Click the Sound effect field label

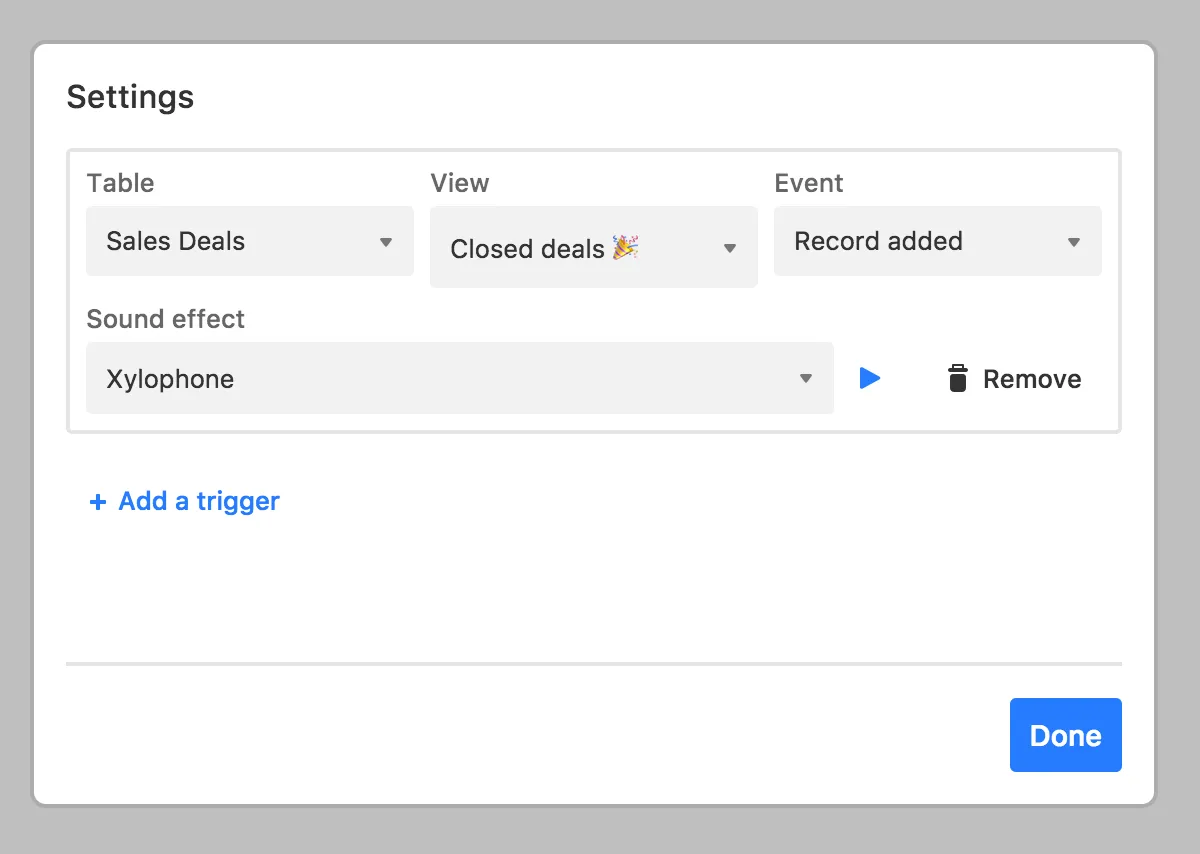(166, 319)
